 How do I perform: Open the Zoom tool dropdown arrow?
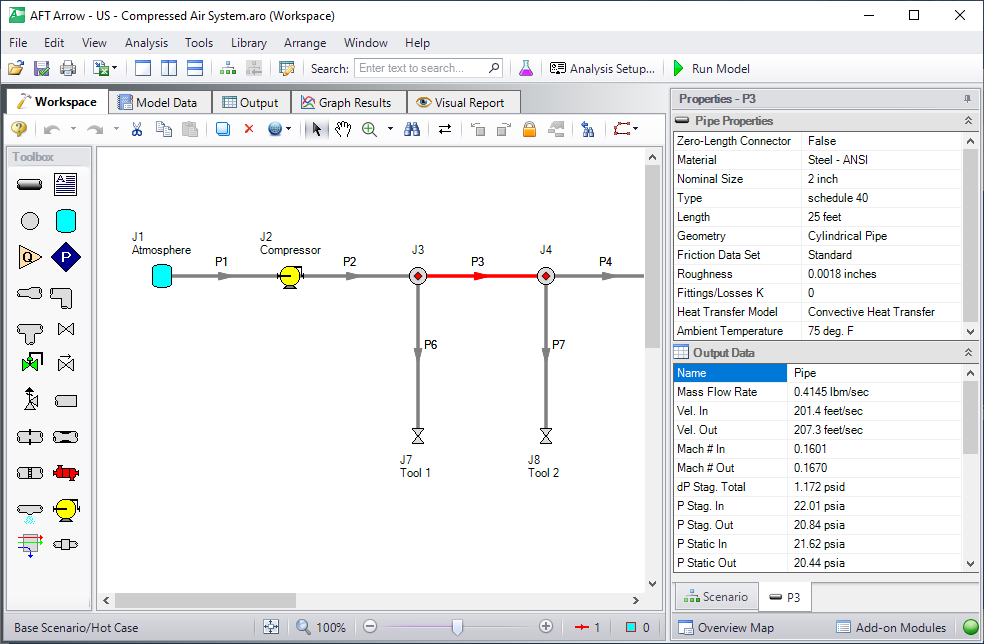point(390,129)
